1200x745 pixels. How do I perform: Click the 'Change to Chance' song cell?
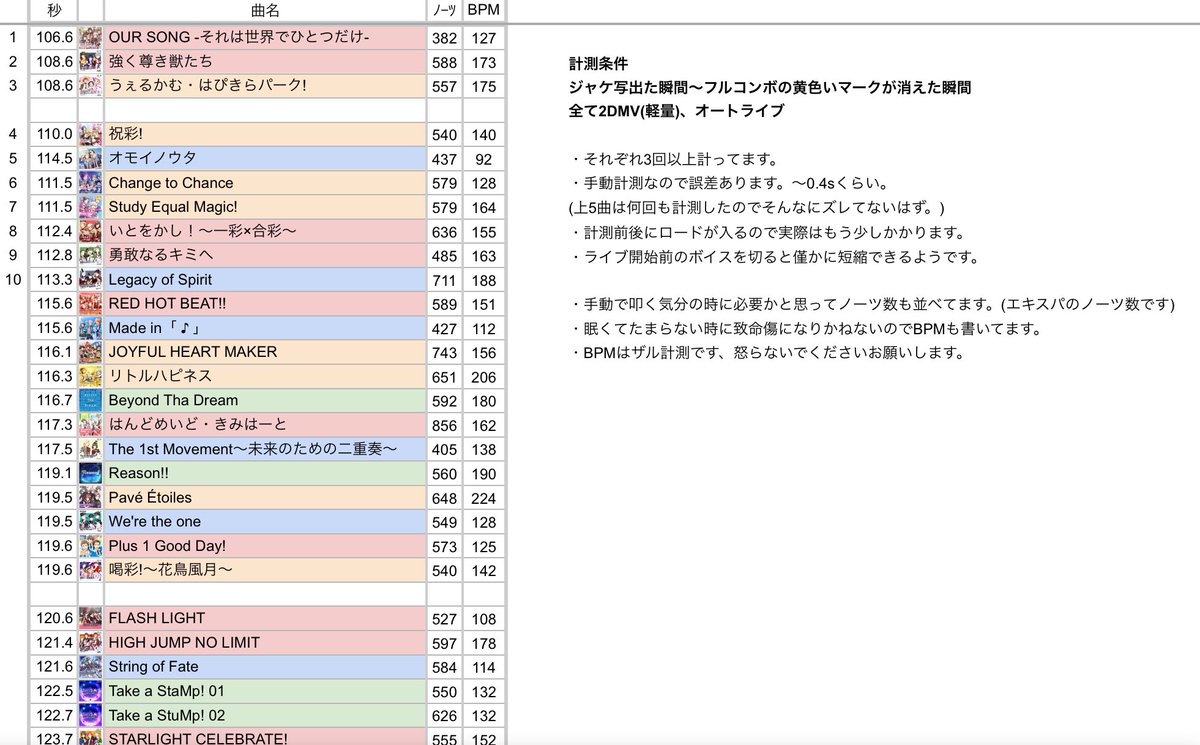(x=265, y=182)
